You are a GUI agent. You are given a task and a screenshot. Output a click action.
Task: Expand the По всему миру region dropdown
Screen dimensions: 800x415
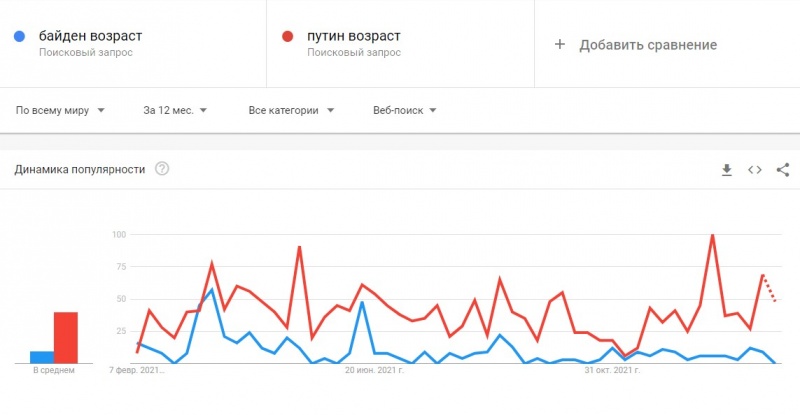[x=60, y=110]
